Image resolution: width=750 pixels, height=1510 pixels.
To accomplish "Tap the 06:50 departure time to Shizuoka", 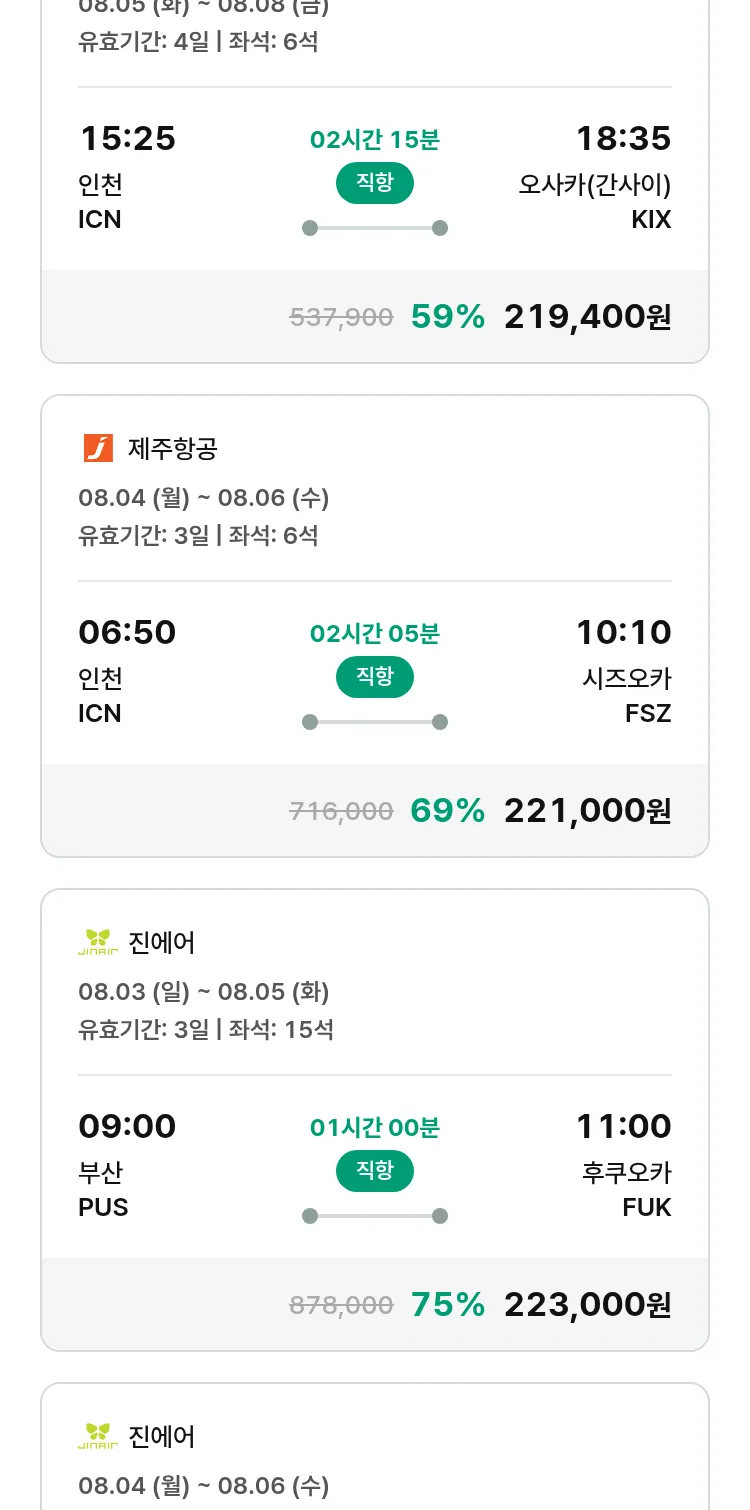I will pyautogui.click(x=127, y=633).
